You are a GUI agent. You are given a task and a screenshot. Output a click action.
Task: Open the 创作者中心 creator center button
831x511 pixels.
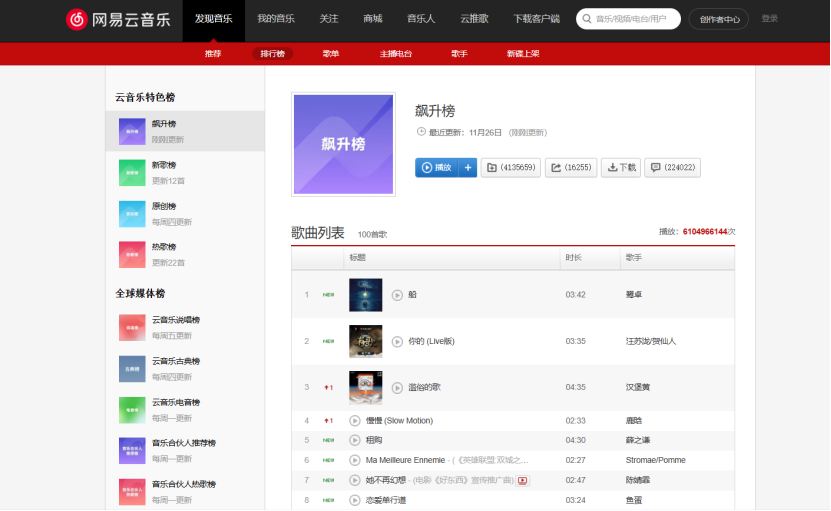pos(718,19)
